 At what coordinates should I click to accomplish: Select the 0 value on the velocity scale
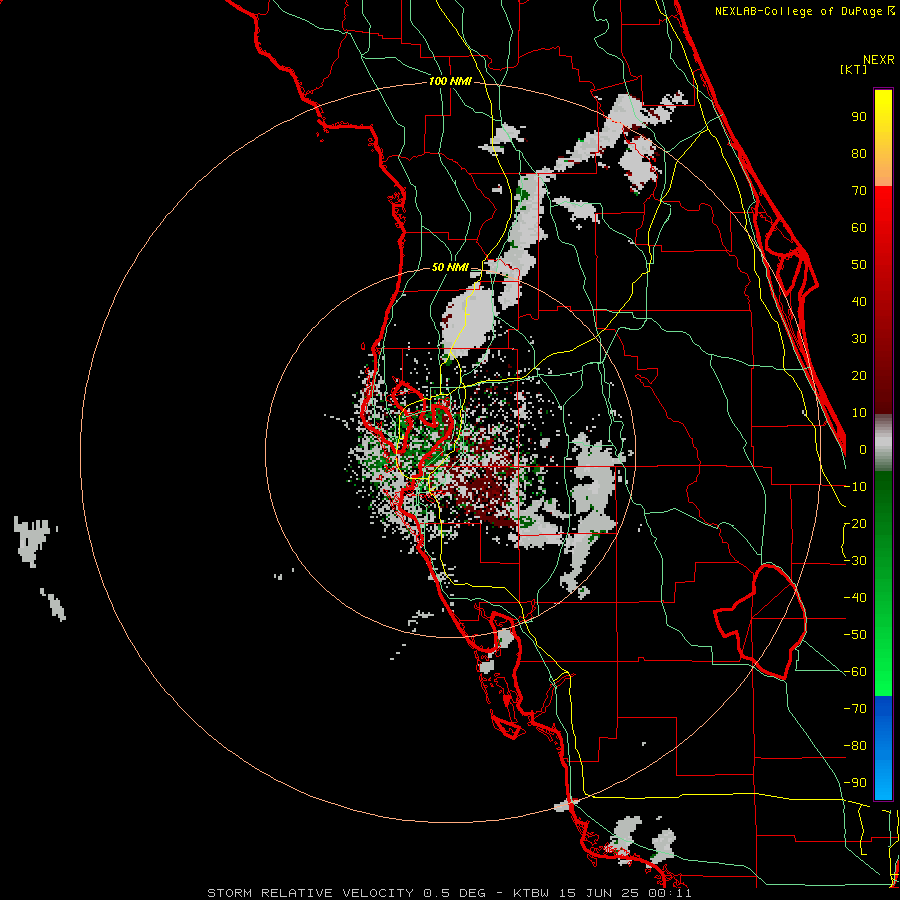coord(863,450)
